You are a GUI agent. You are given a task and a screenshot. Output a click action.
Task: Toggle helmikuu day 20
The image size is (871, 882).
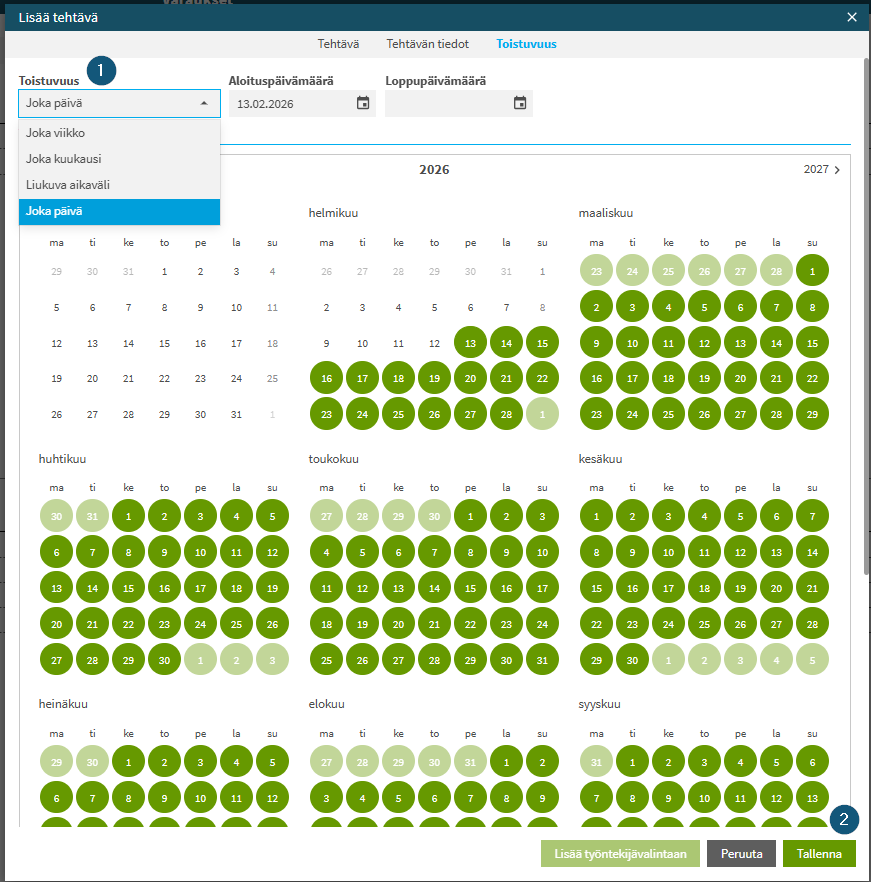[x=470, y=378]
